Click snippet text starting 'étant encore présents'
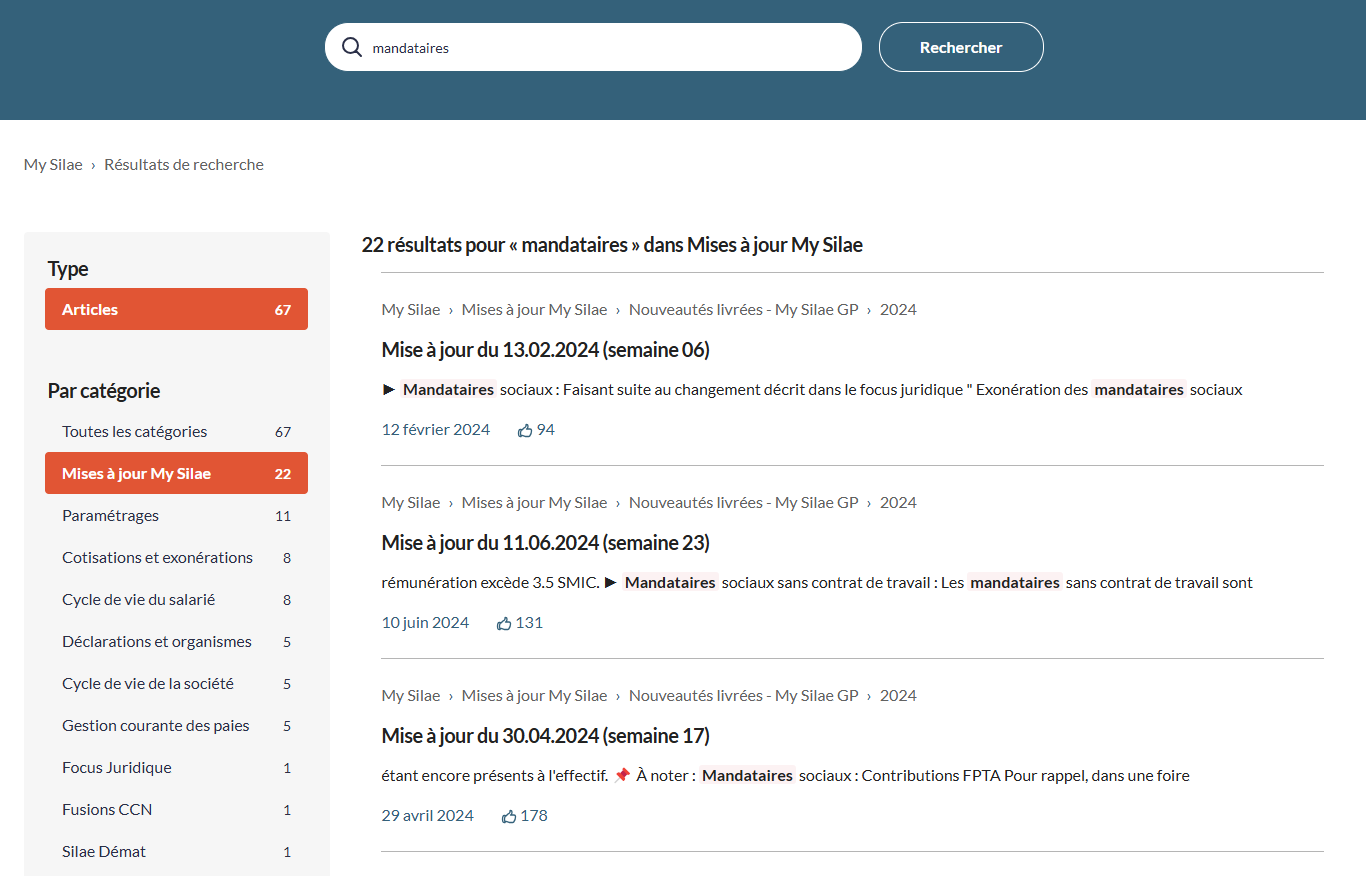The image size is (1366, 876). [x=786, y=776]
